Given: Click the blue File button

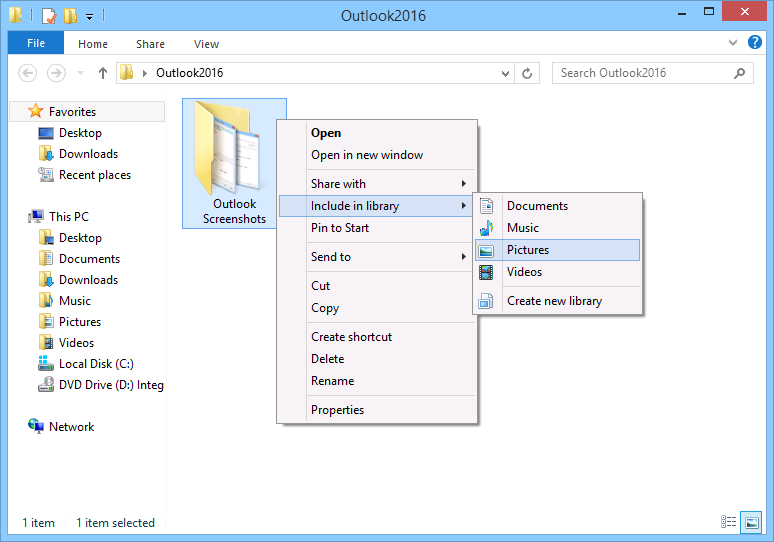Looking at the screenshot, I should pos(35,44).
